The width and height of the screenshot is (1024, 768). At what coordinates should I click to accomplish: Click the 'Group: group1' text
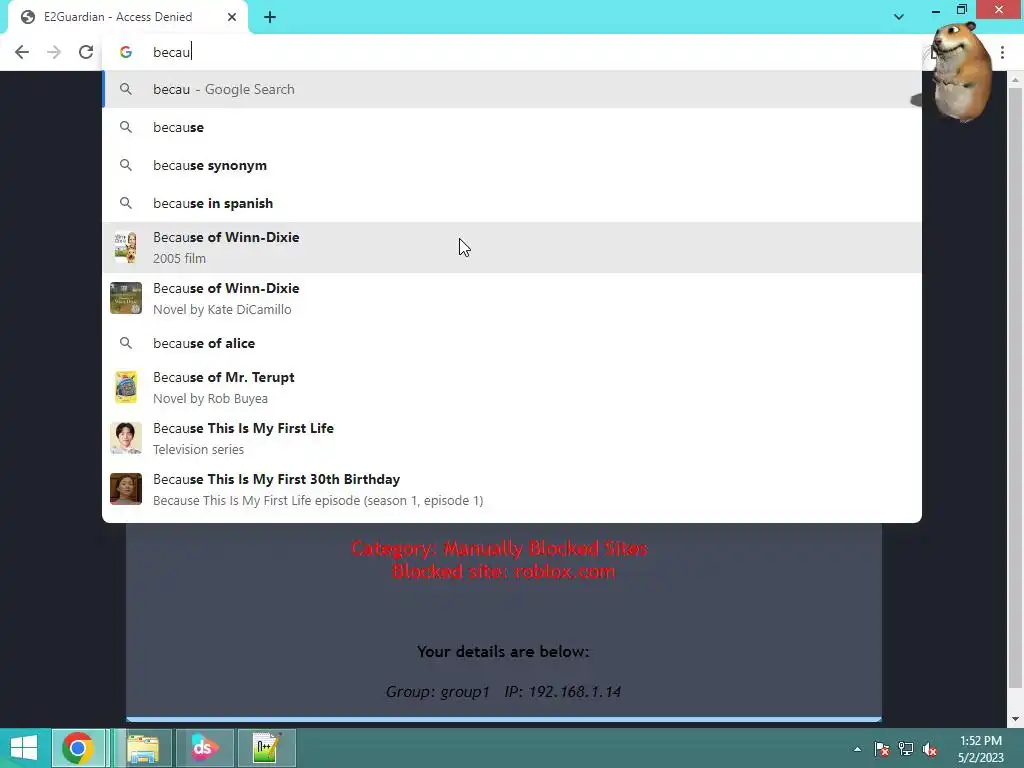[438, 692]
